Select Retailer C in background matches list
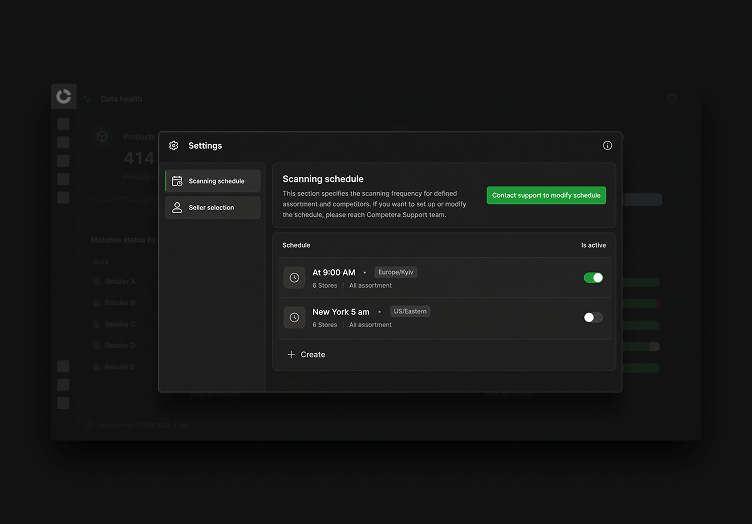 pyautogui.click(x=120, y=324)
